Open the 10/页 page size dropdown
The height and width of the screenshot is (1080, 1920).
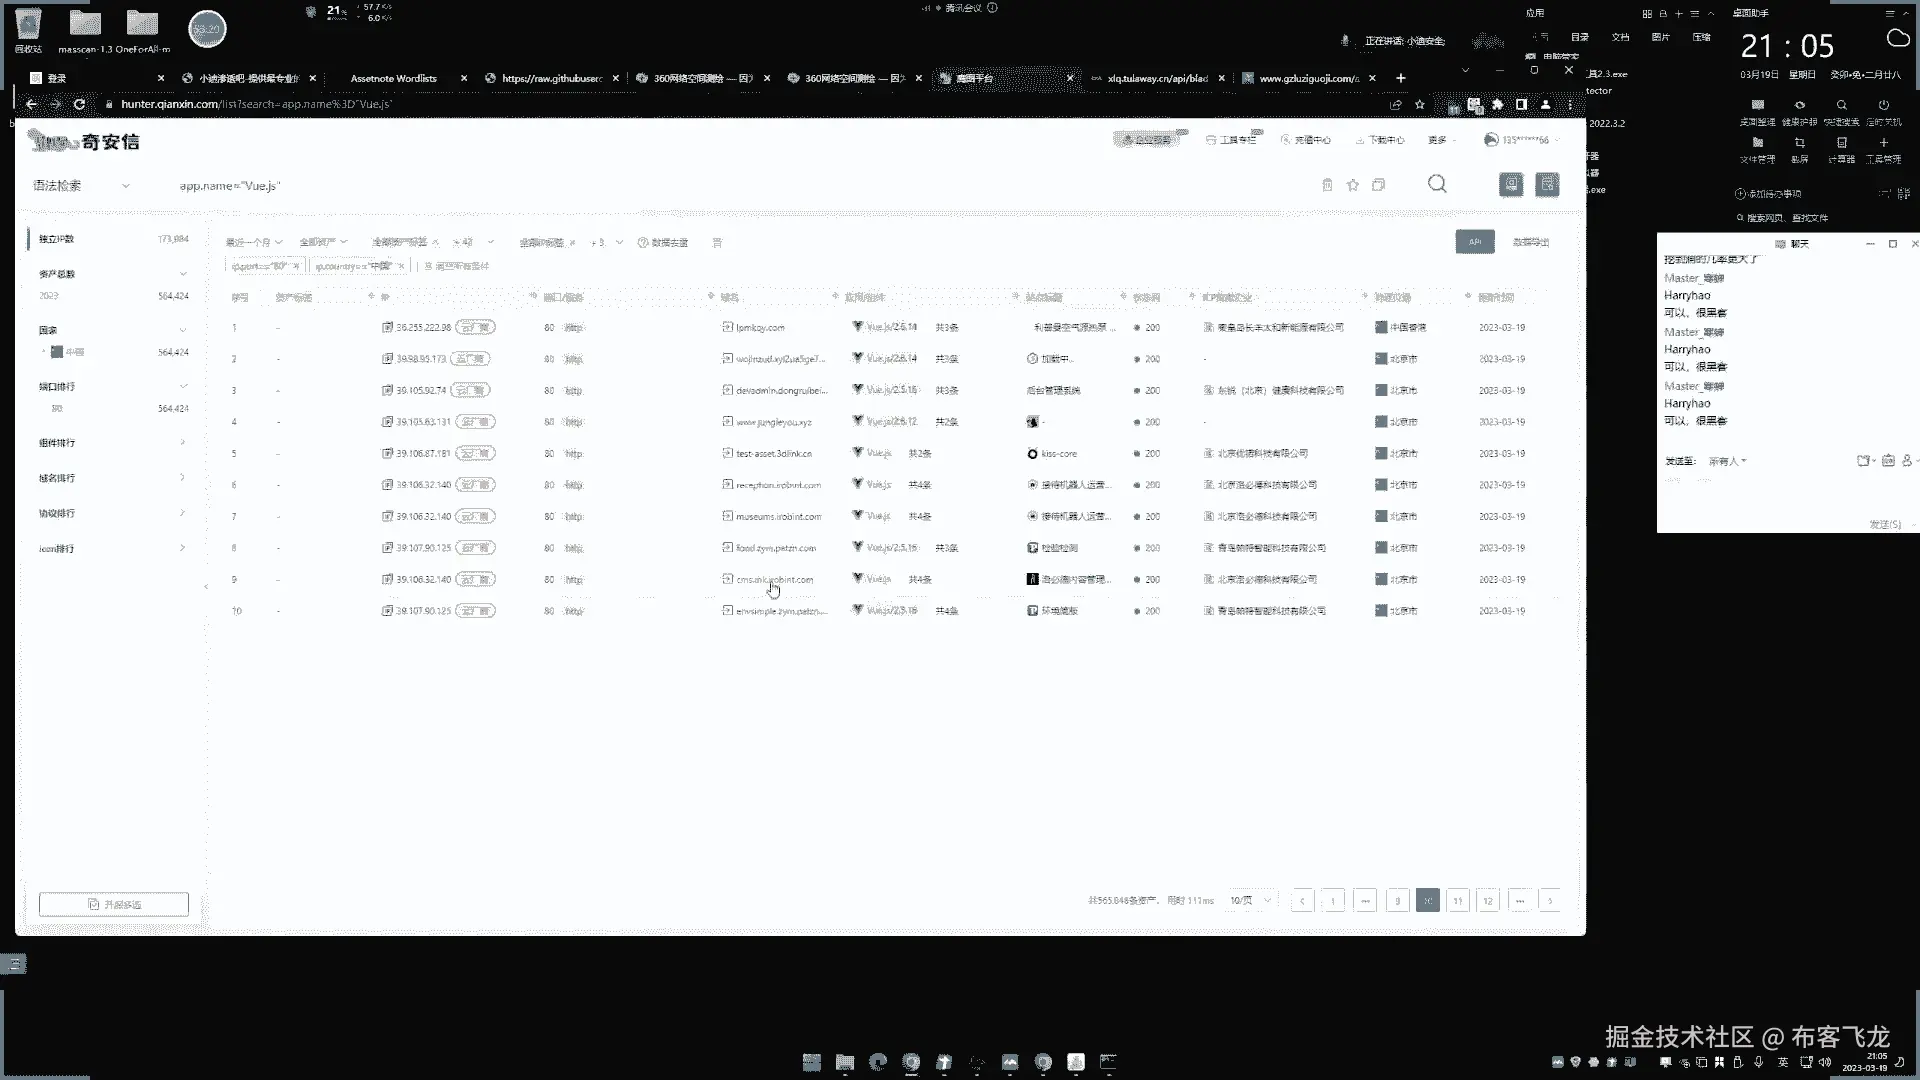1251,900
